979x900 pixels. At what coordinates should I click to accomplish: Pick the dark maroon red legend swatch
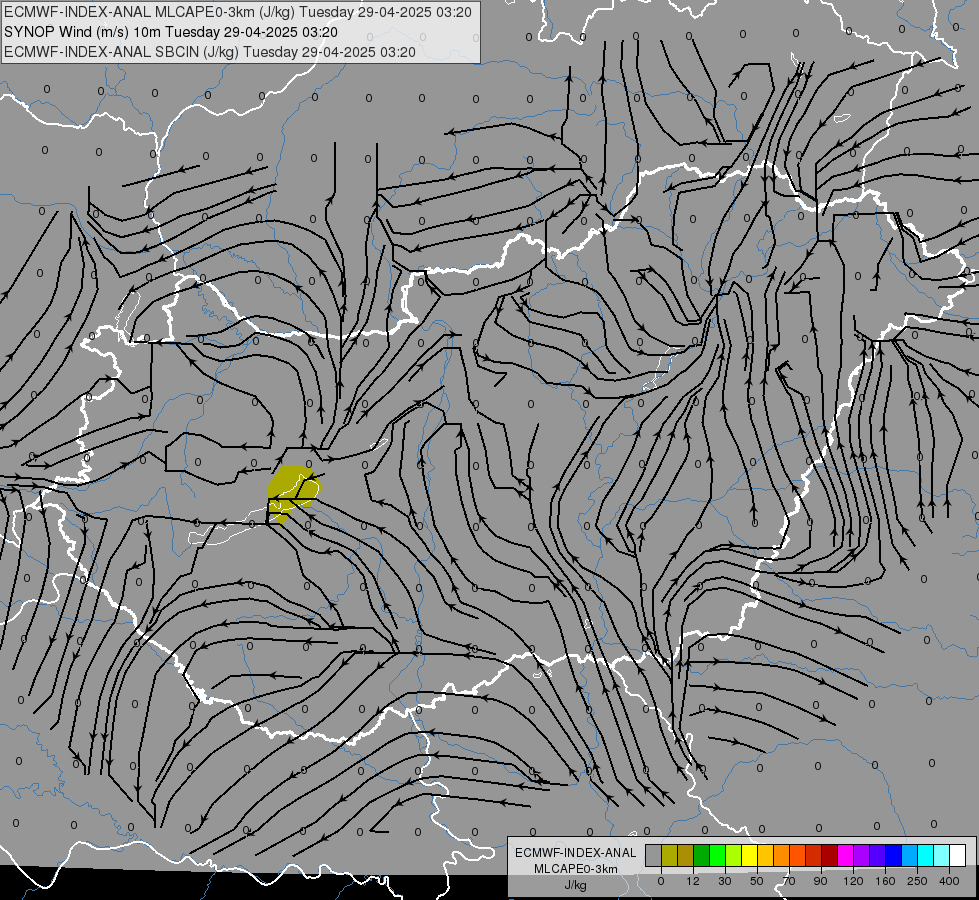pyautogui.click(x=829, y=855)
